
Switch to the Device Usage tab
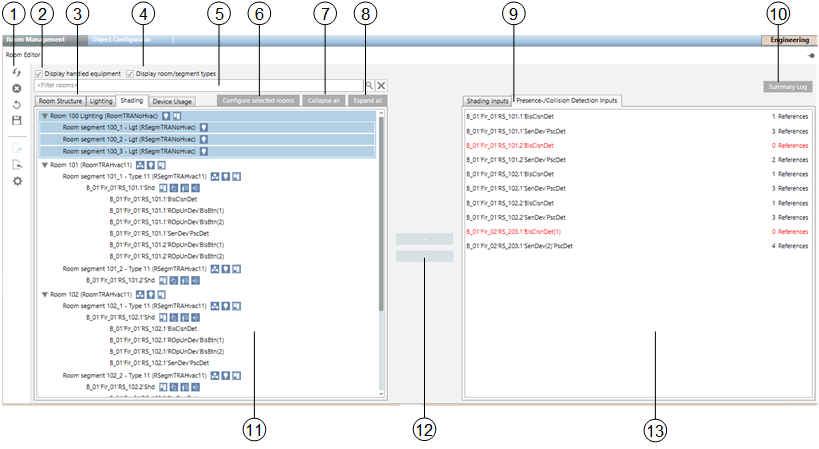(172, 101)
